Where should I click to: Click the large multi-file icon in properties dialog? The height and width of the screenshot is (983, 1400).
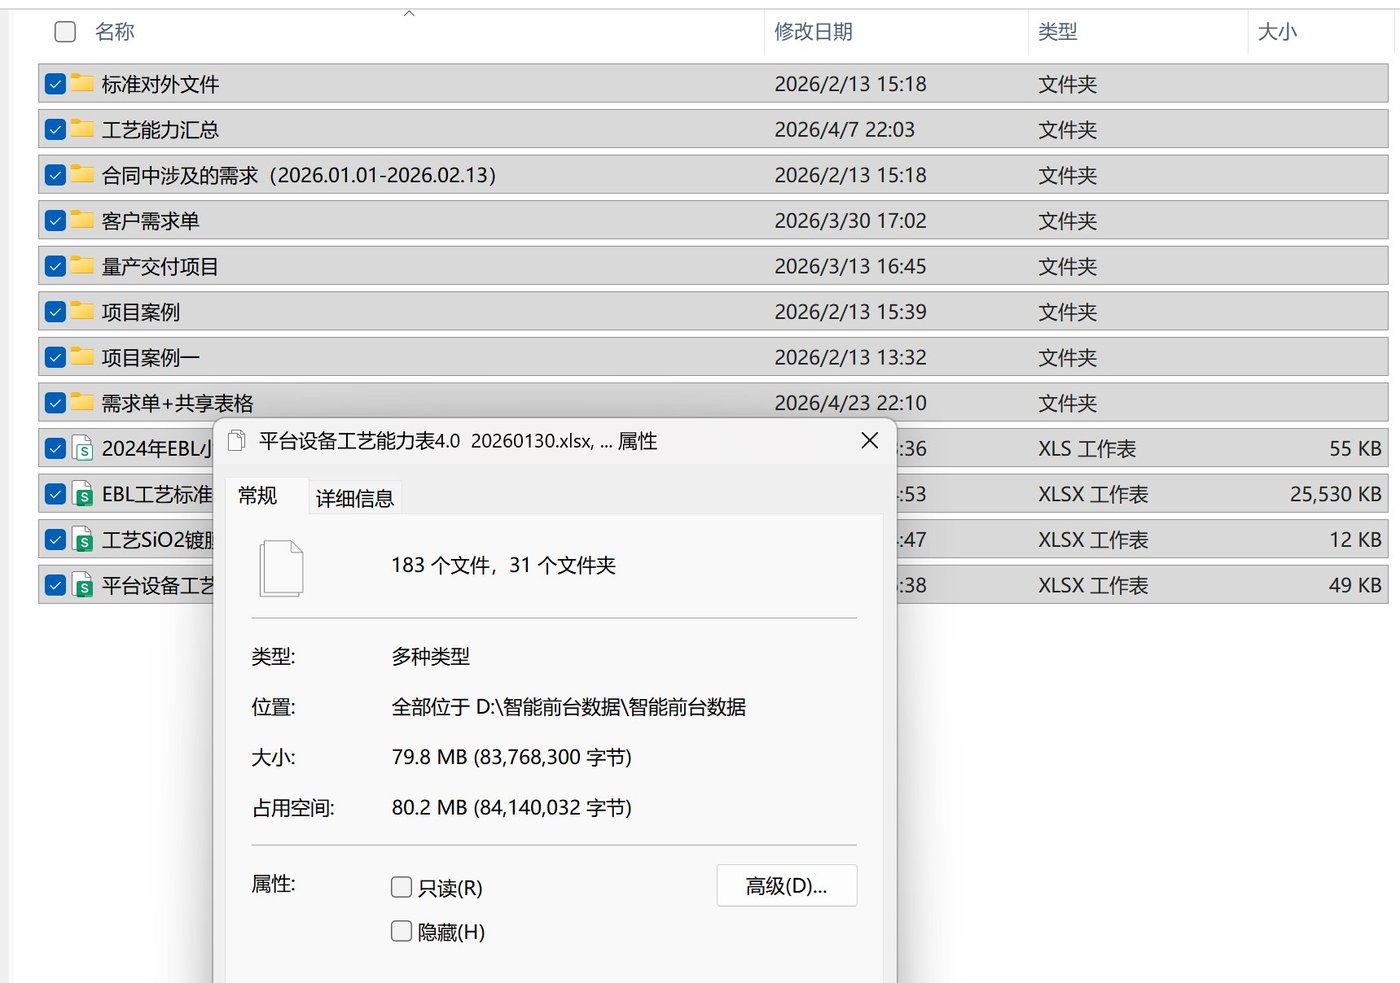[x=282, y=568]
